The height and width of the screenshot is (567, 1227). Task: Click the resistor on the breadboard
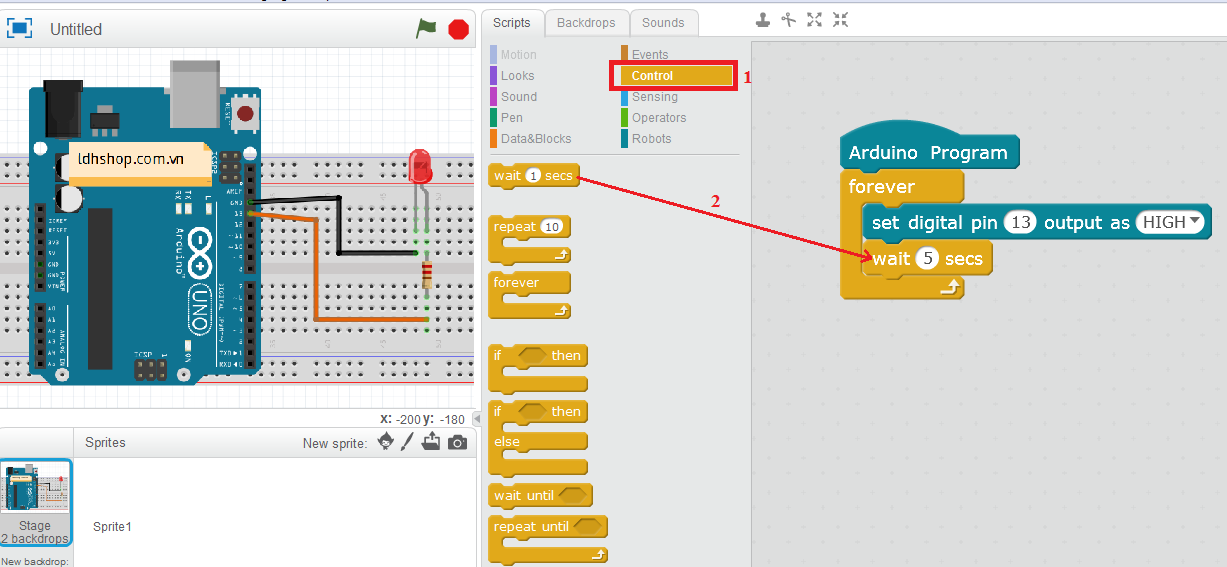(x=427, y=273)
